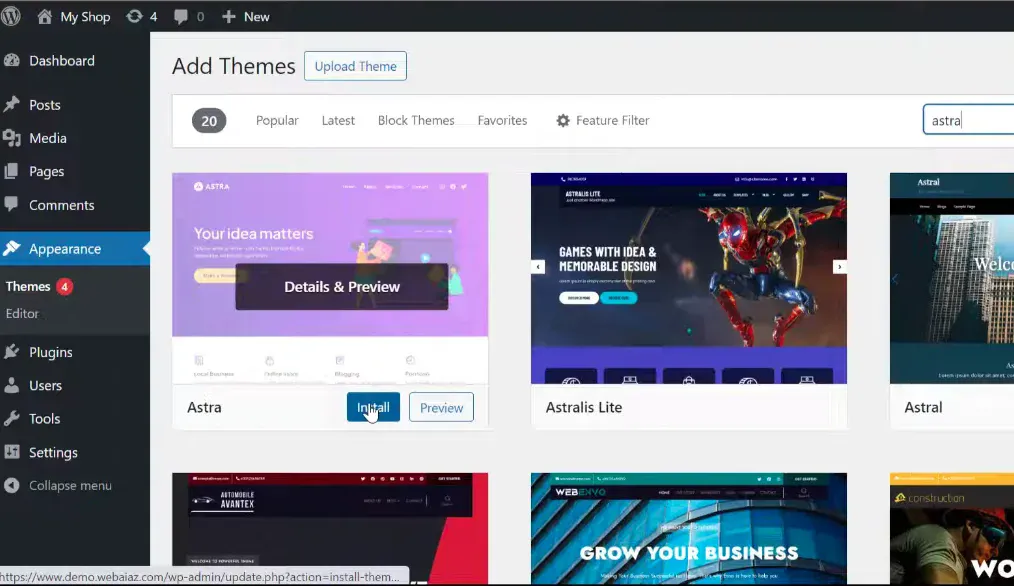Click the New plus icon
This screenshot has height=586, width=1014.
[228, 16]
